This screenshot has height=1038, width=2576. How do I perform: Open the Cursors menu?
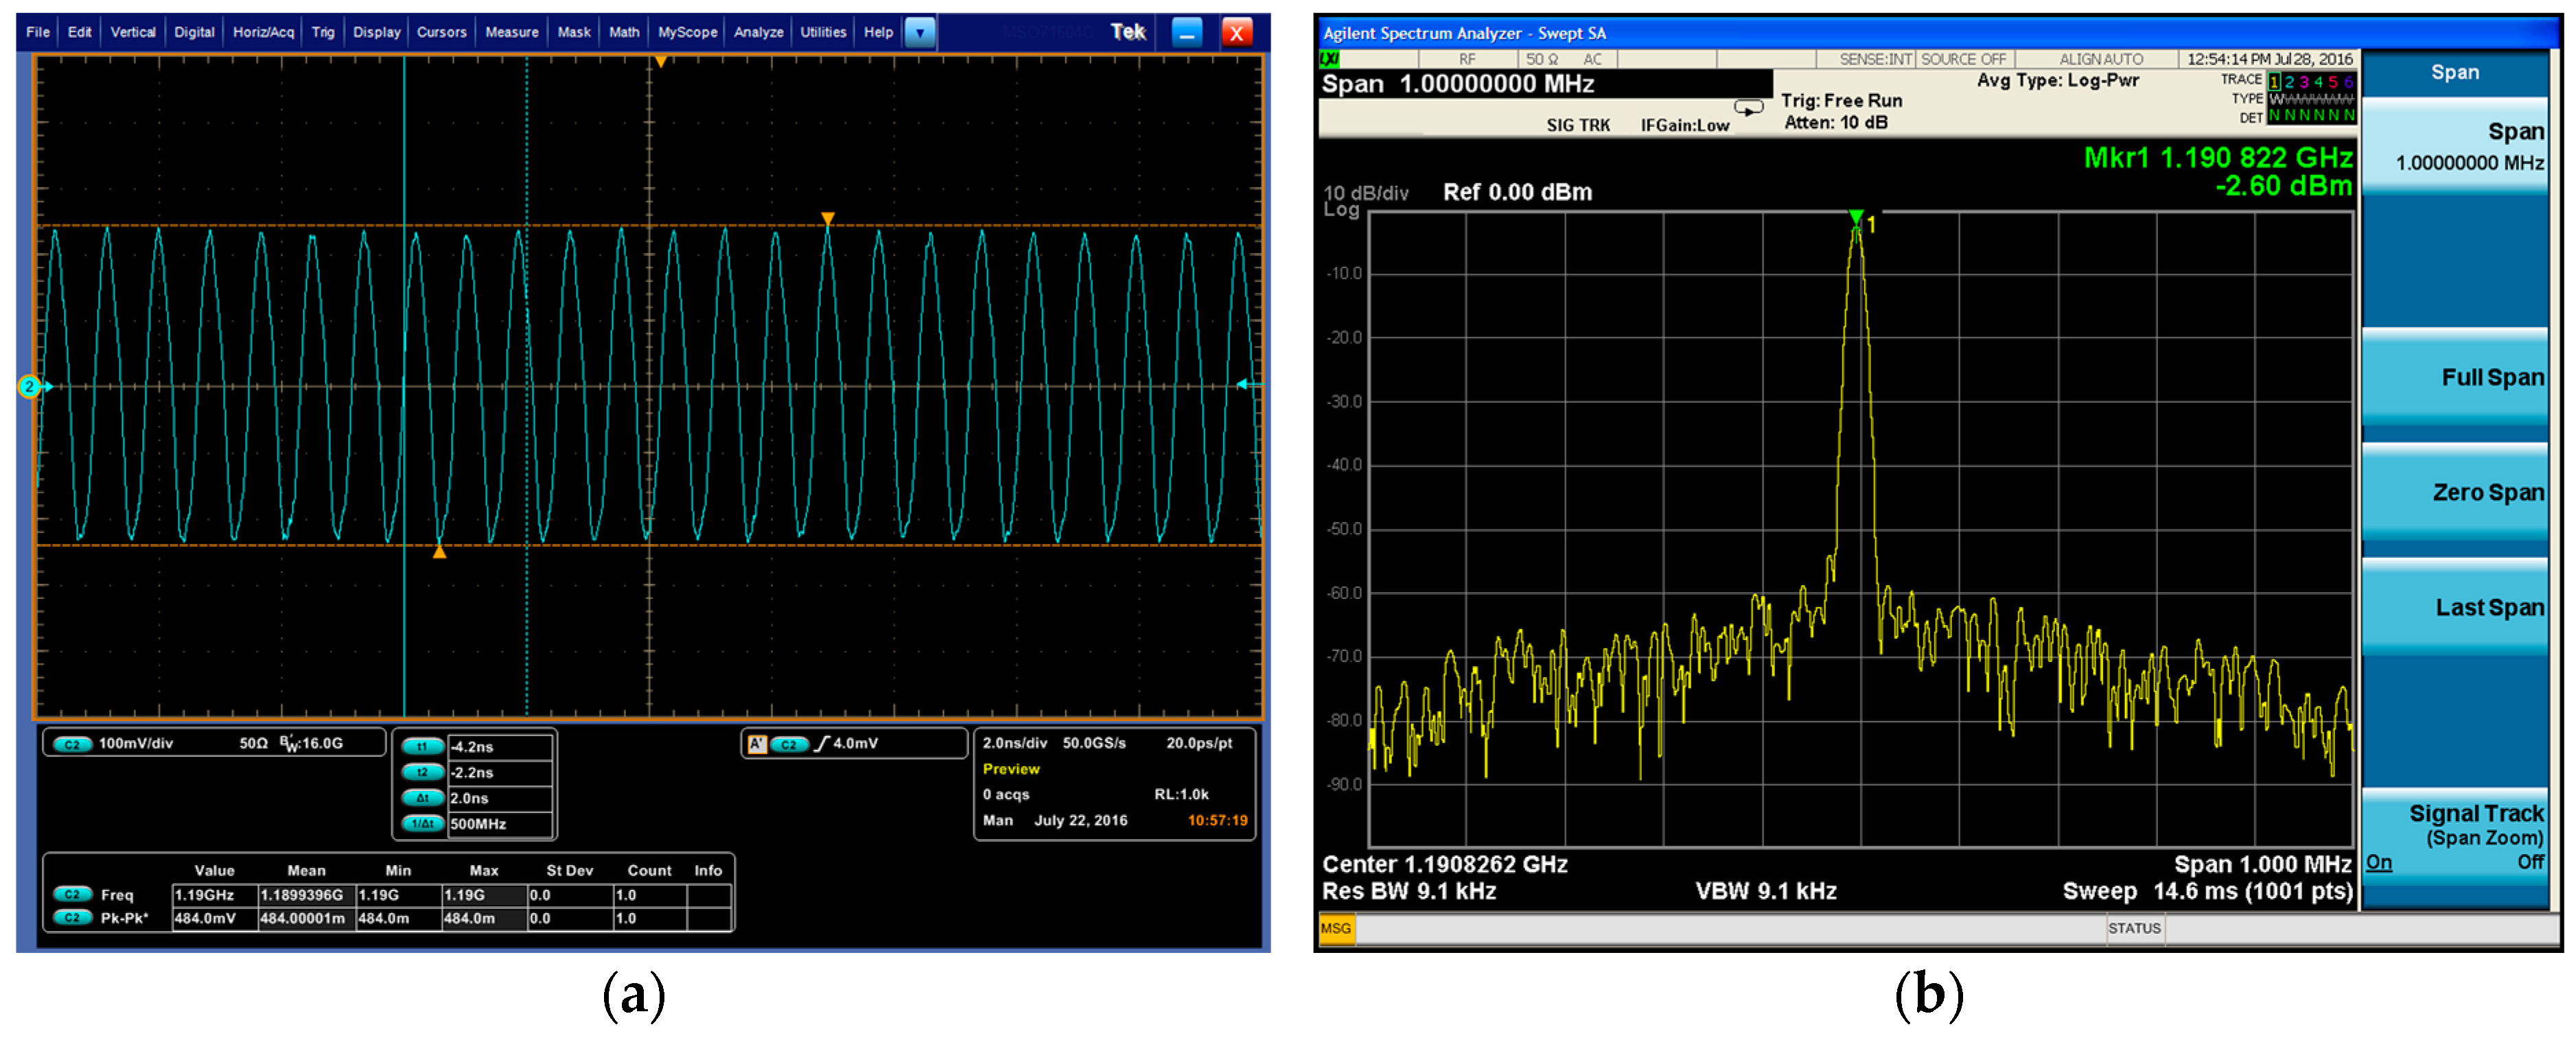point(441,32)
